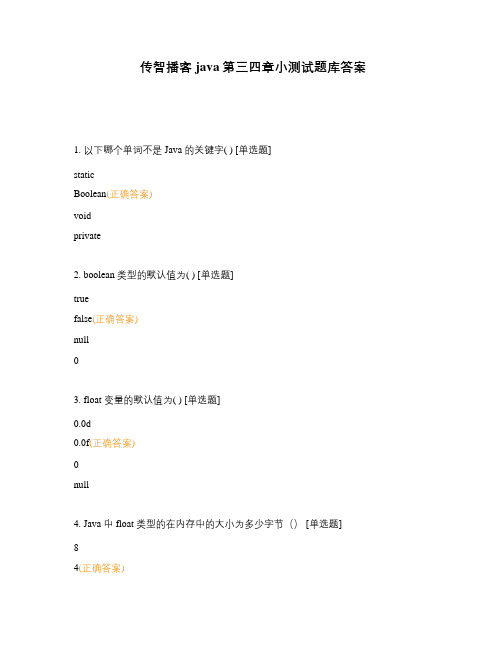This screenshot has height=649, width=502.
Task: Click the orange correct-answer label beside Boolean
Action: click(130, 194)
